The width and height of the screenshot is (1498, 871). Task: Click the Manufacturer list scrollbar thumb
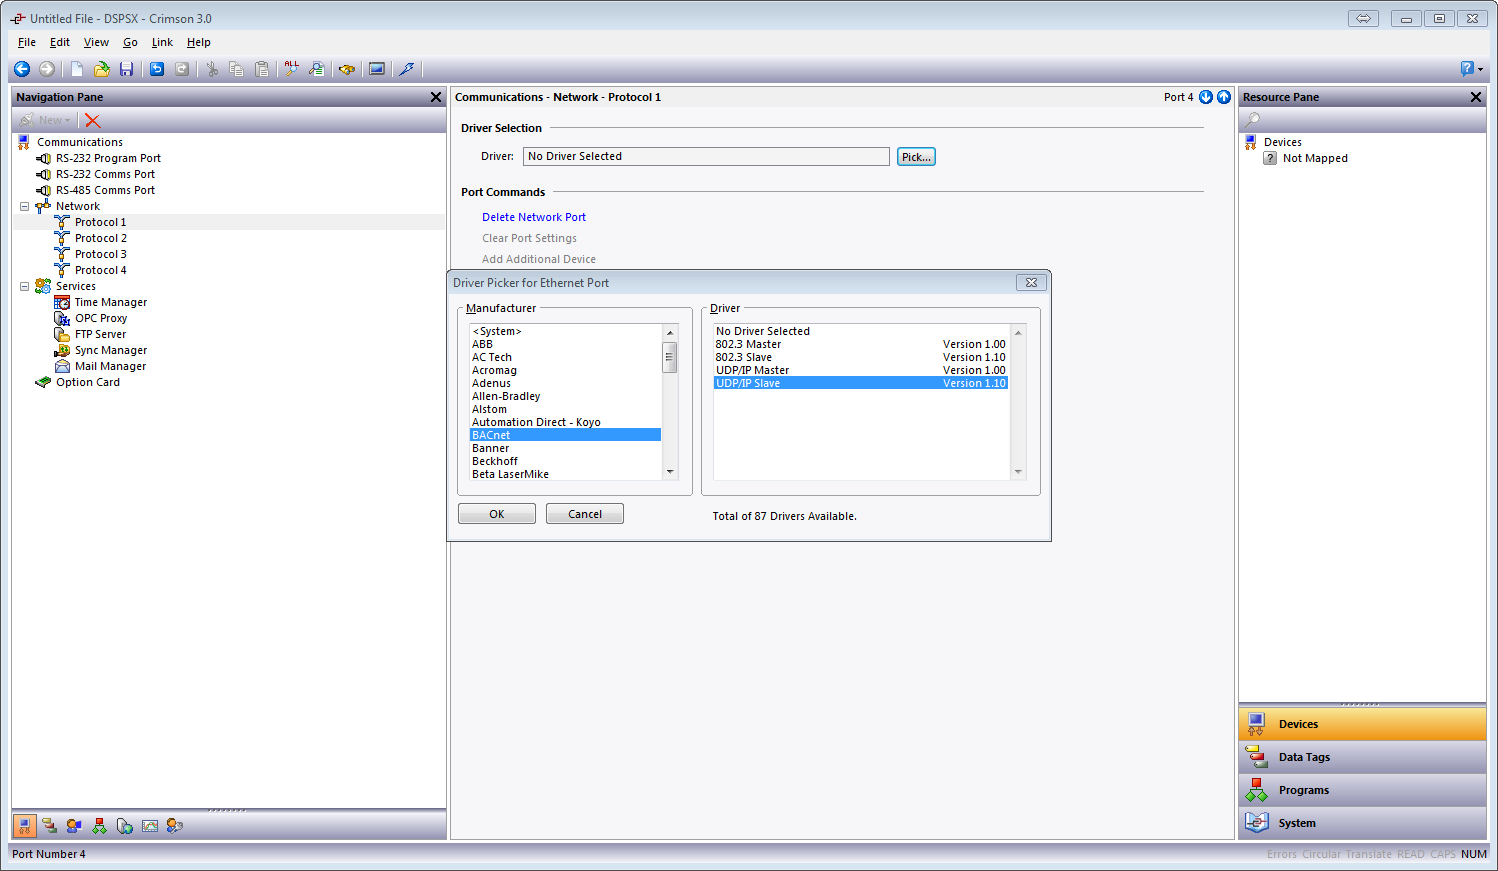pos(670,357)
